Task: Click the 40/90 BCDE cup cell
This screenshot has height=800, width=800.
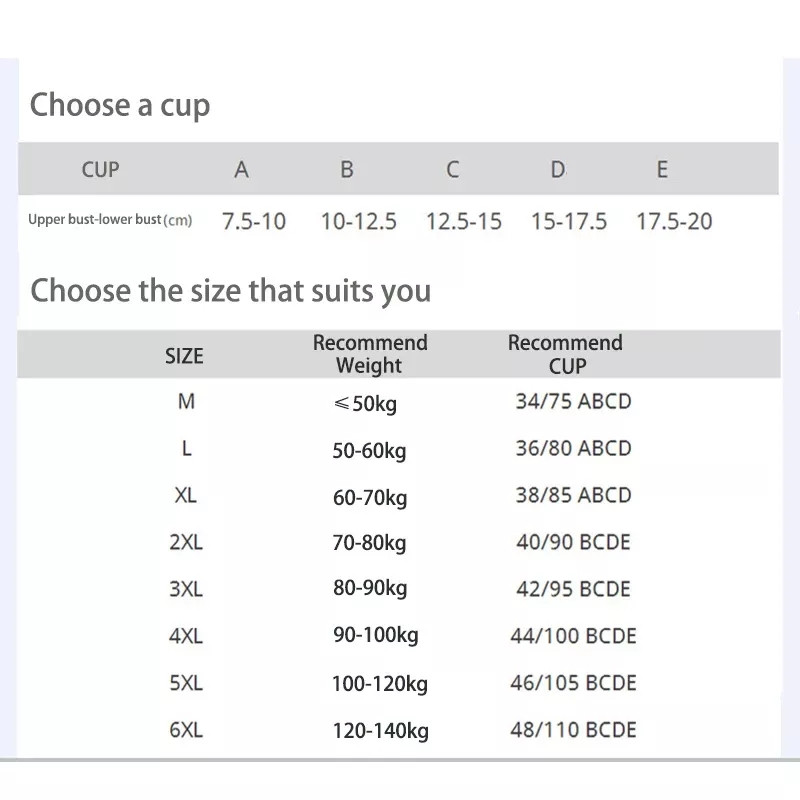Action: click(x=573, y=542)
